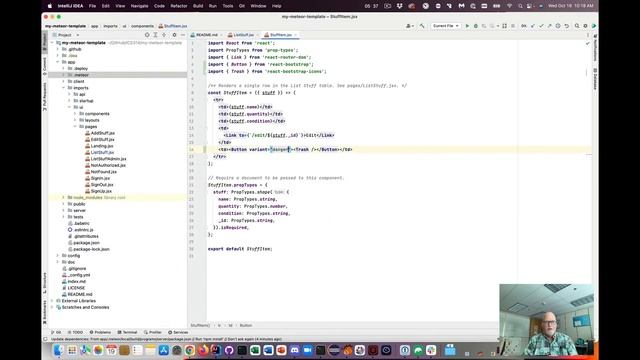
Task: Expand the config folder
Action: (58, 256)
